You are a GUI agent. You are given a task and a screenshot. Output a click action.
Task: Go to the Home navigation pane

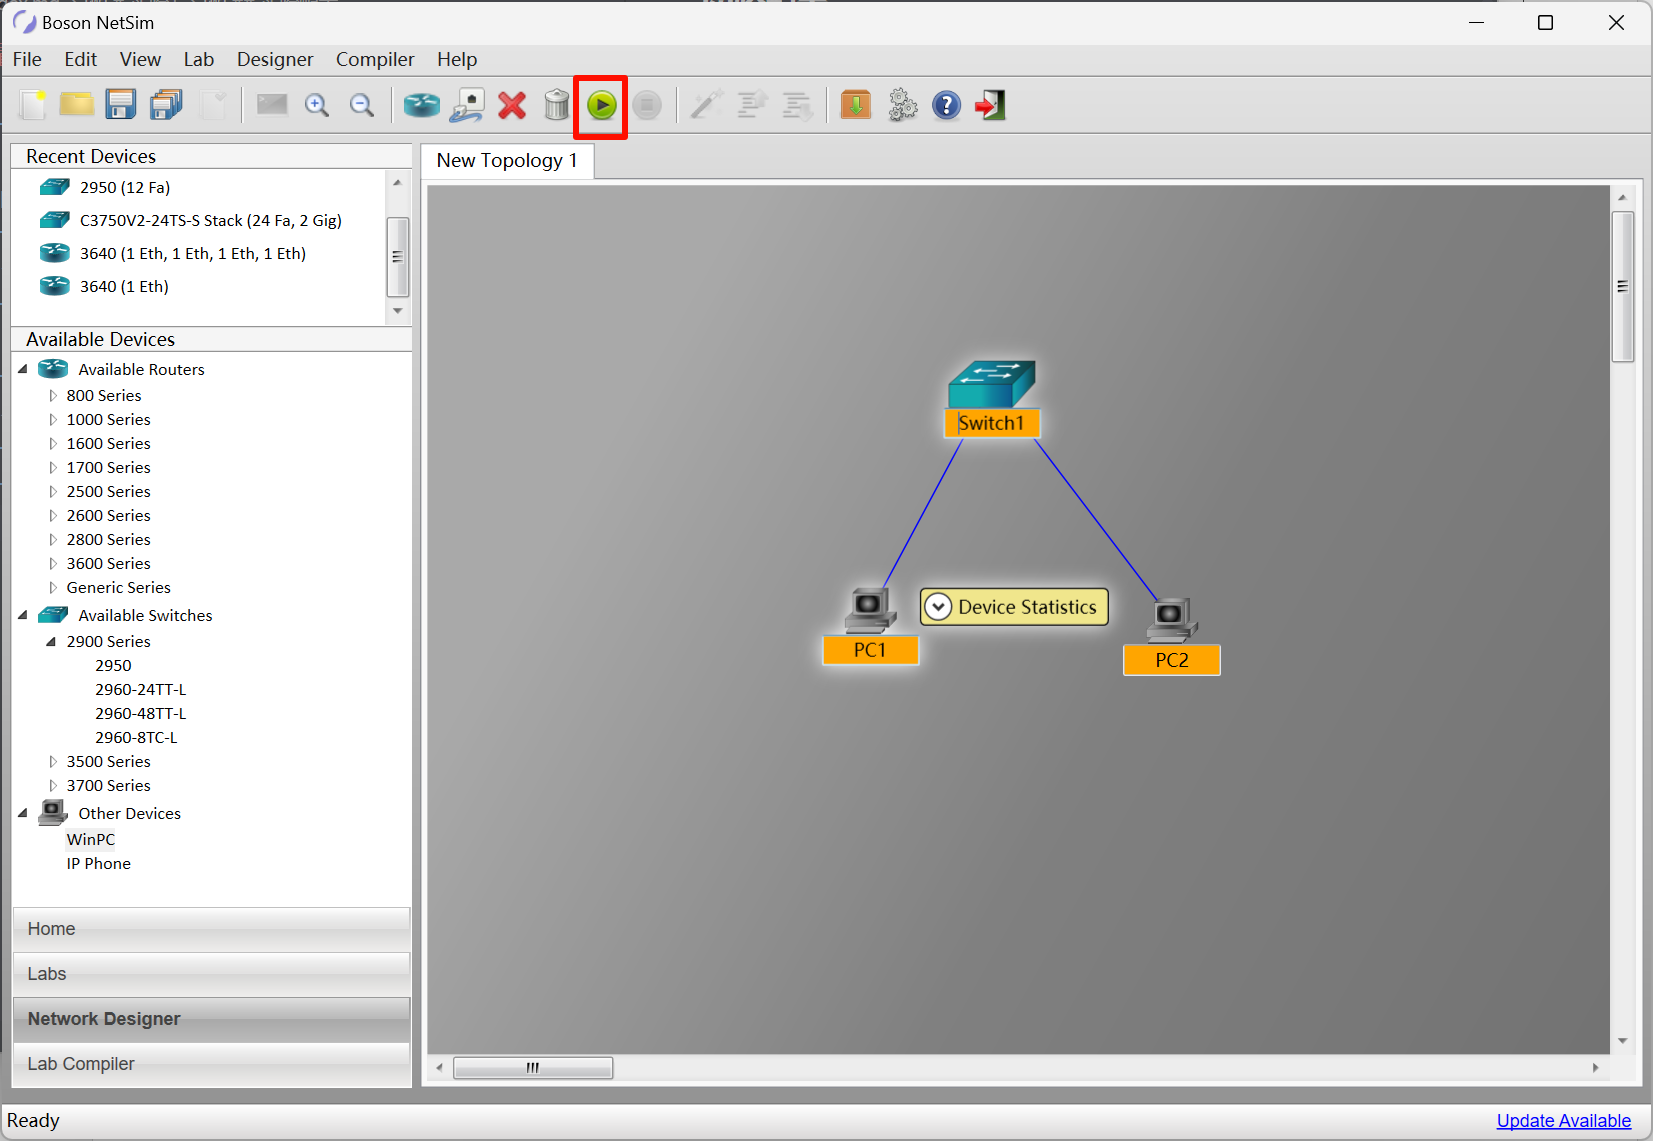(211, 929)
